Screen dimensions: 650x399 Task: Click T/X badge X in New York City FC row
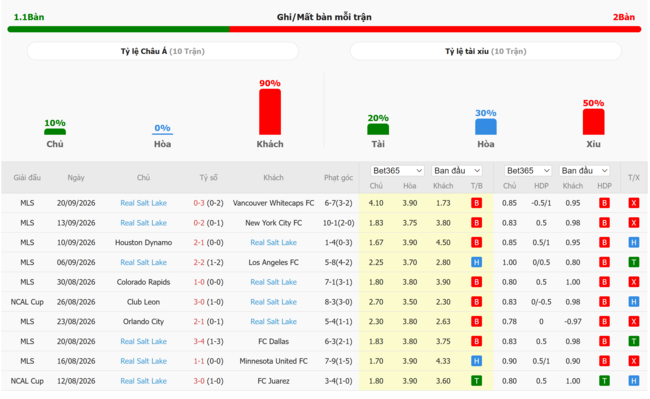pyautogui.click(x=633, y=223)
